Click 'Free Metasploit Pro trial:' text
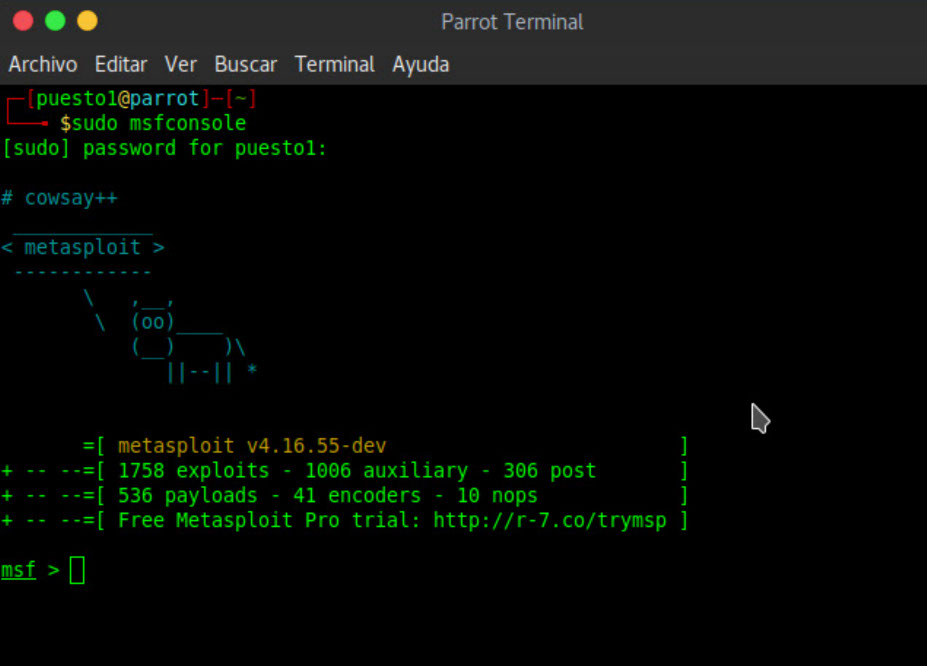The height and width of the screenshot is (666, 927). click(270, 521)
